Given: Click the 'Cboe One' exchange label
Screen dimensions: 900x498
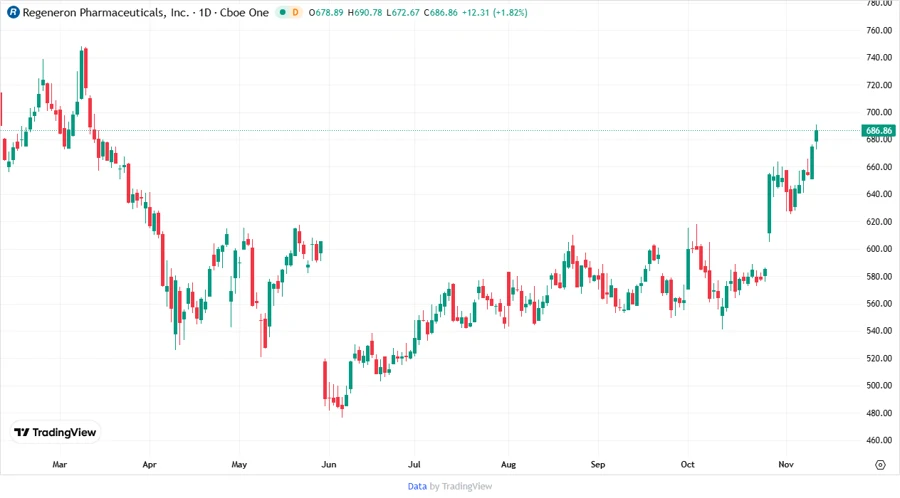Looking at the screenshot, I should [244, 12].
